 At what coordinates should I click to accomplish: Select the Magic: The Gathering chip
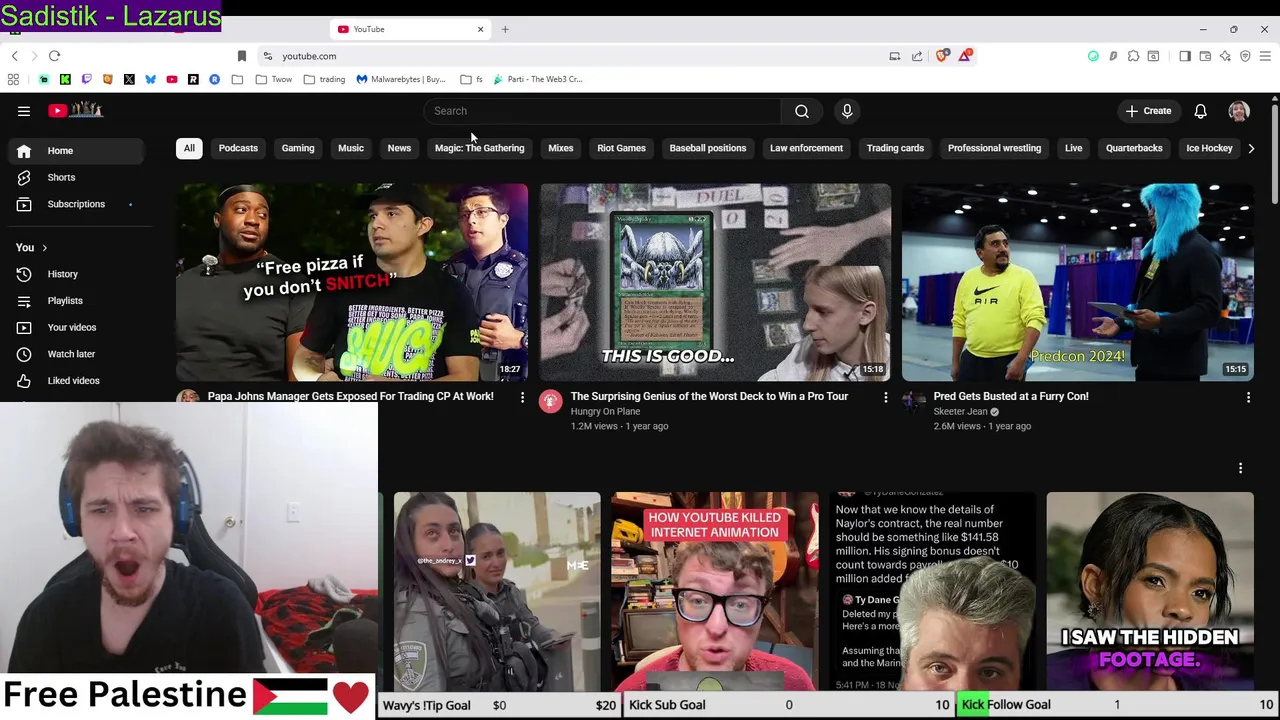click(480, 148)
